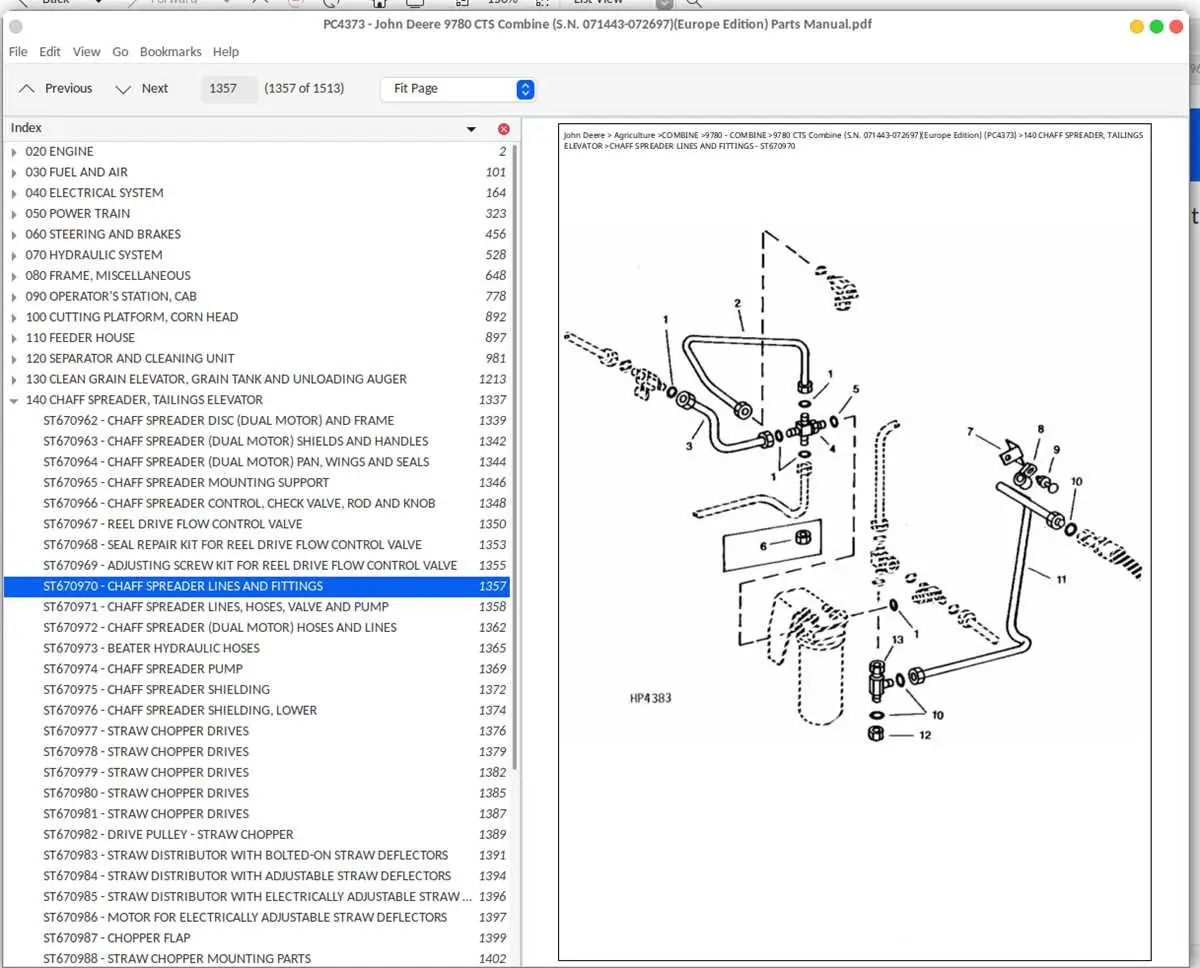Screen dimensions: 1200x968
Task: Expand the 060 STEERING AND BRAKES section
Action: [14, 234]
